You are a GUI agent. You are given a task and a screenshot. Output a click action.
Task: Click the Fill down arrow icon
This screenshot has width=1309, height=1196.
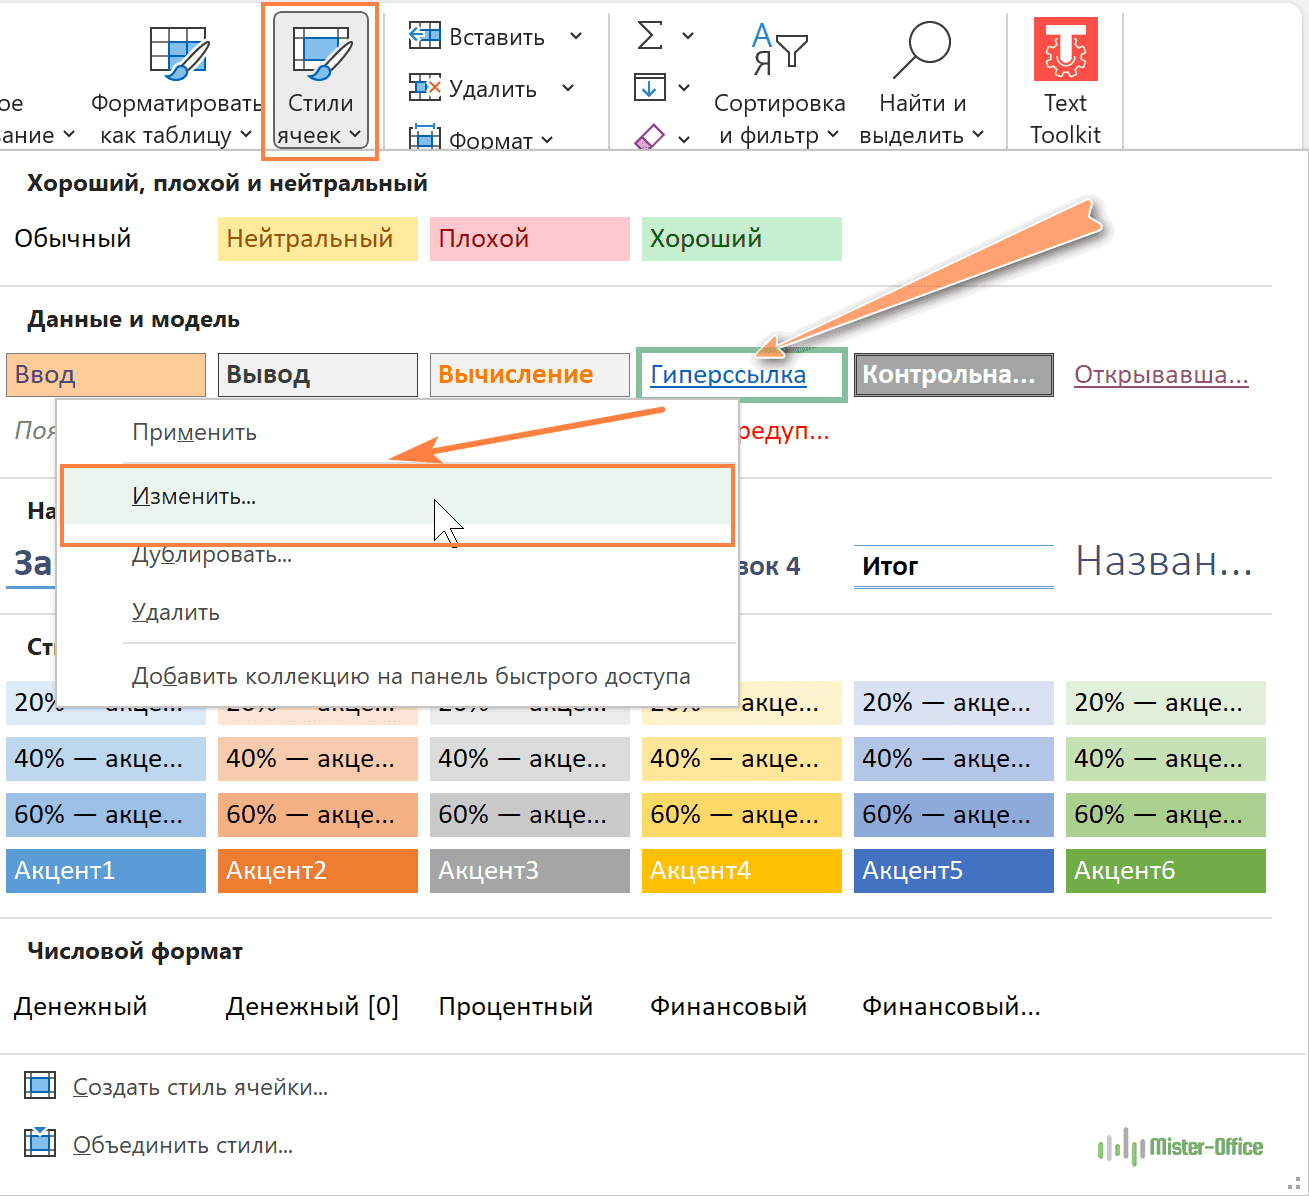pyautogui.click(x=650, y=88)
